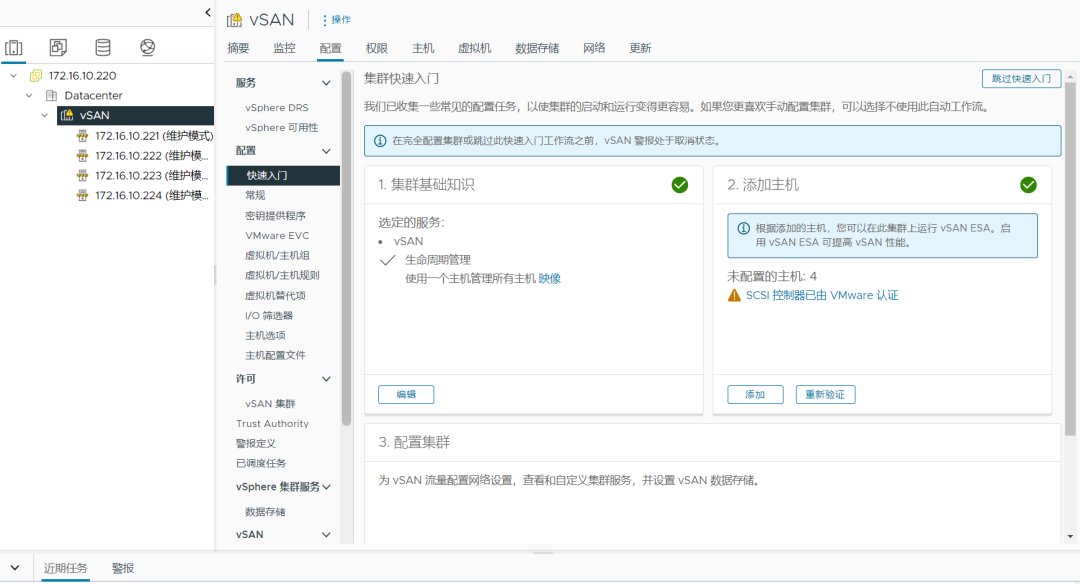Collapse the vSAN section at sidebar bottom
The width and height of the screenshot is (1080, 584).
pos(326,535)
